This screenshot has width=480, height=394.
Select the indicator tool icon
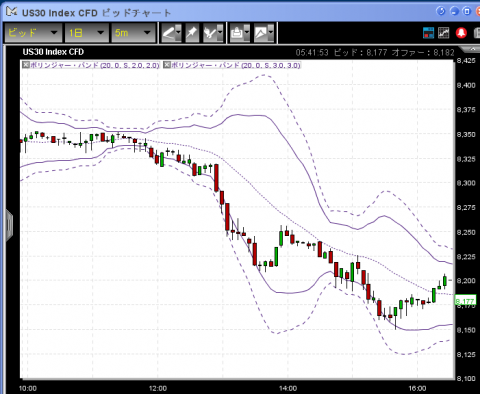[x=210, y=33]
